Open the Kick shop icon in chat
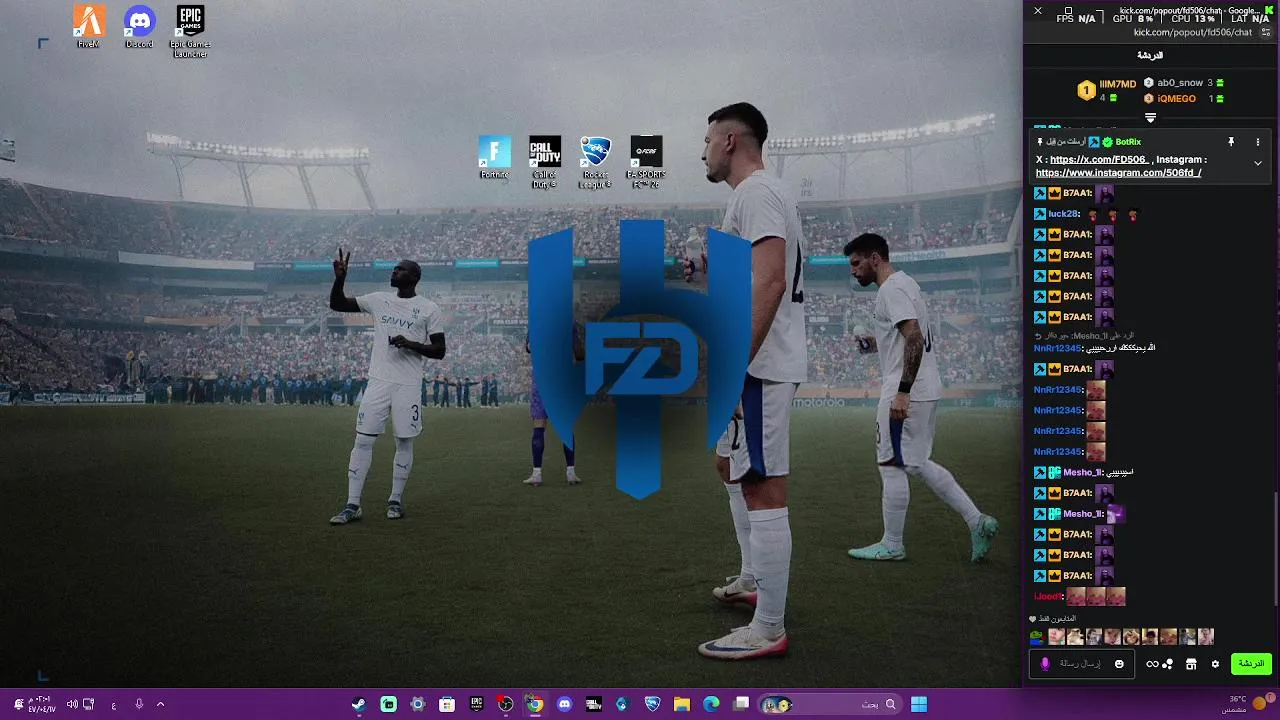The height and width of the screenshot is (720, 1280). 1191,664
